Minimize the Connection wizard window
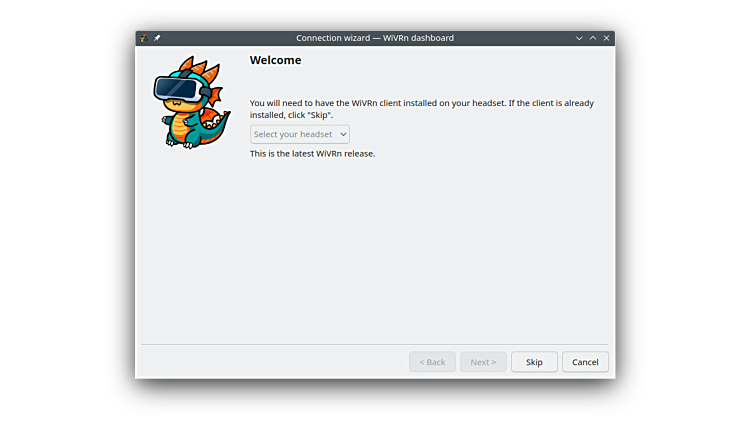This screenshot has height=423, width=752. coord(579,38)
